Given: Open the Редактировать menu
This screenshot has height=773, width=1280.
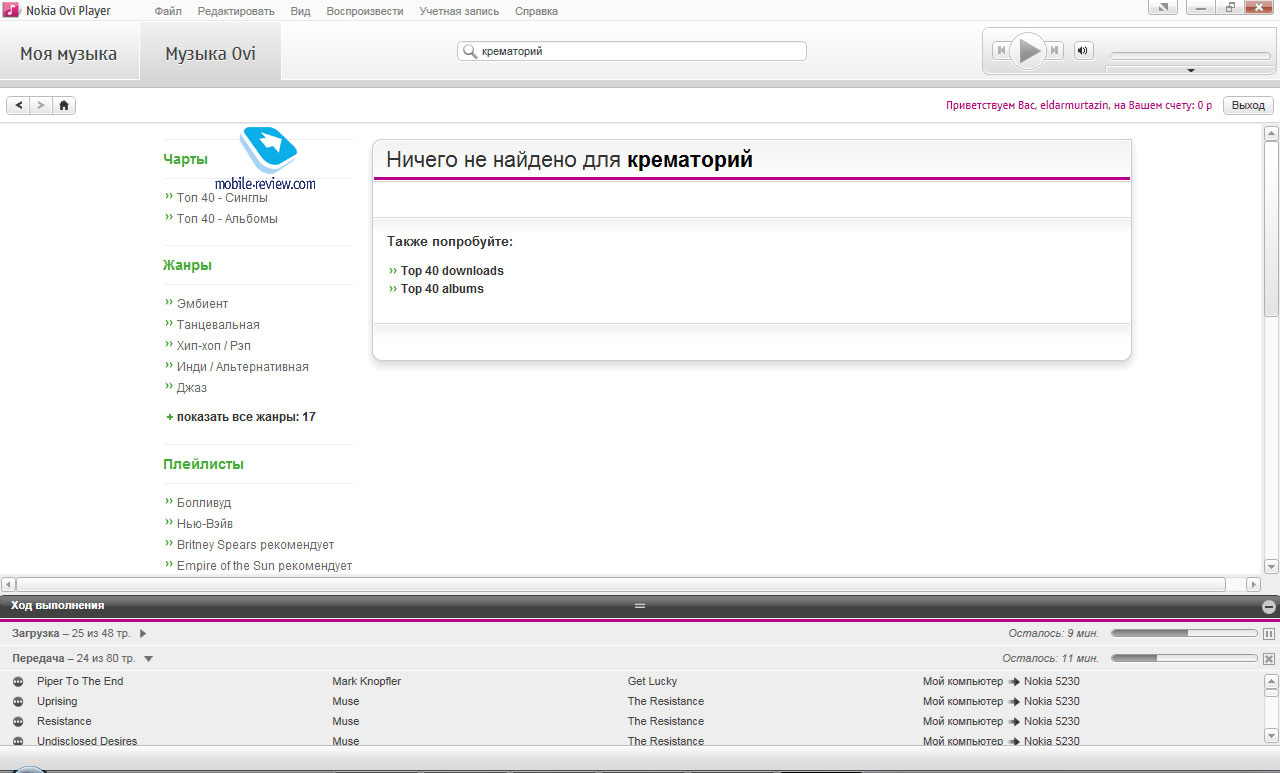Looking at the screenshot, I should (x=236, y=11).
